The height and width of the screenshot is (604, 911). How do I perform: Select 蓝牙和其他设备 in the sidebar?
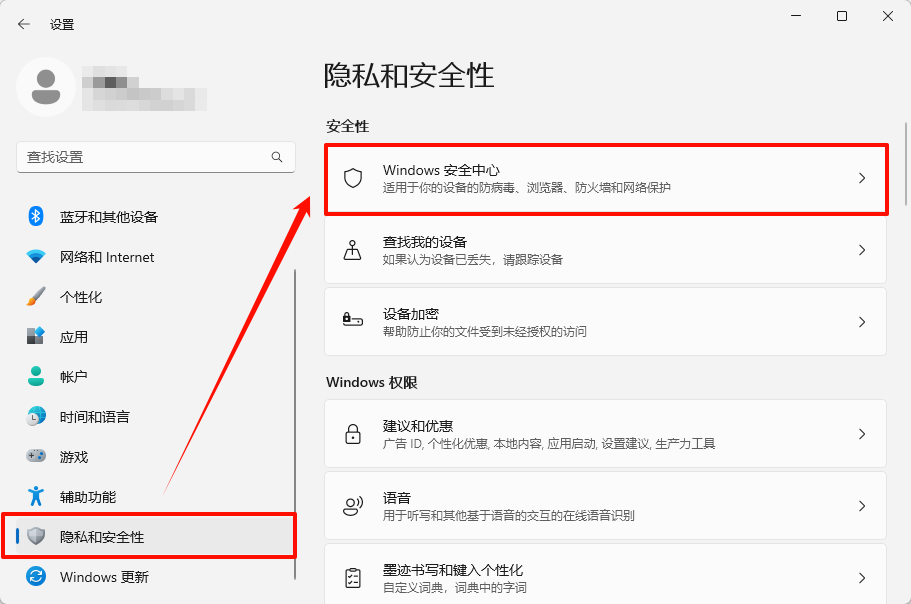[x=156, y=217]
